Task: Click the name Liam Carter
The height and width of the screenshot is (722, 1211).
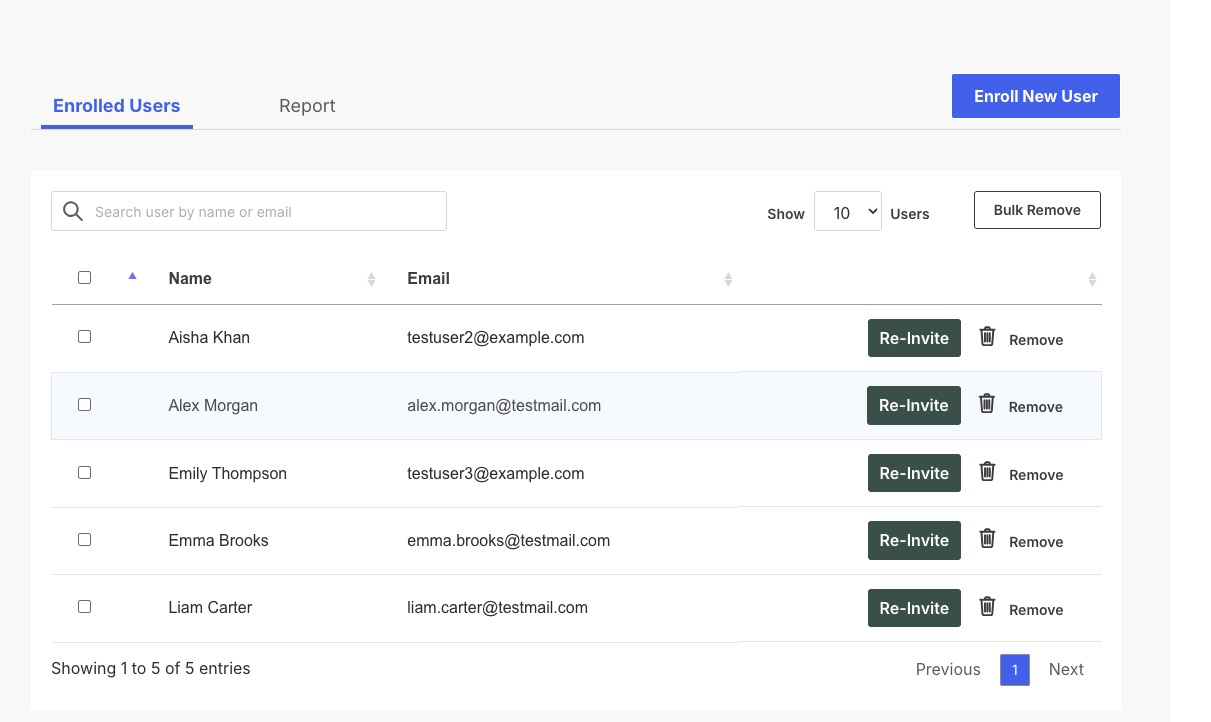Action: pyautogui.click(x=210, y=608)
